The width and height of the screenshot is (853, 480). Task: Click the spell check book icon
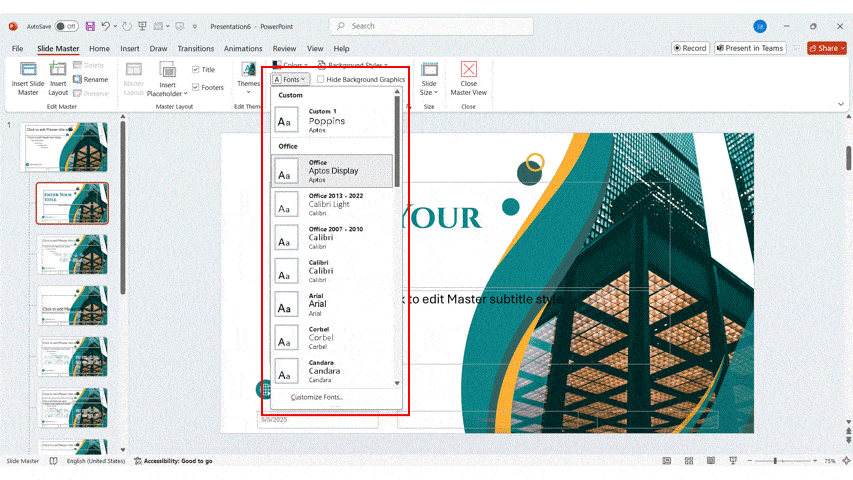[53, 461]
